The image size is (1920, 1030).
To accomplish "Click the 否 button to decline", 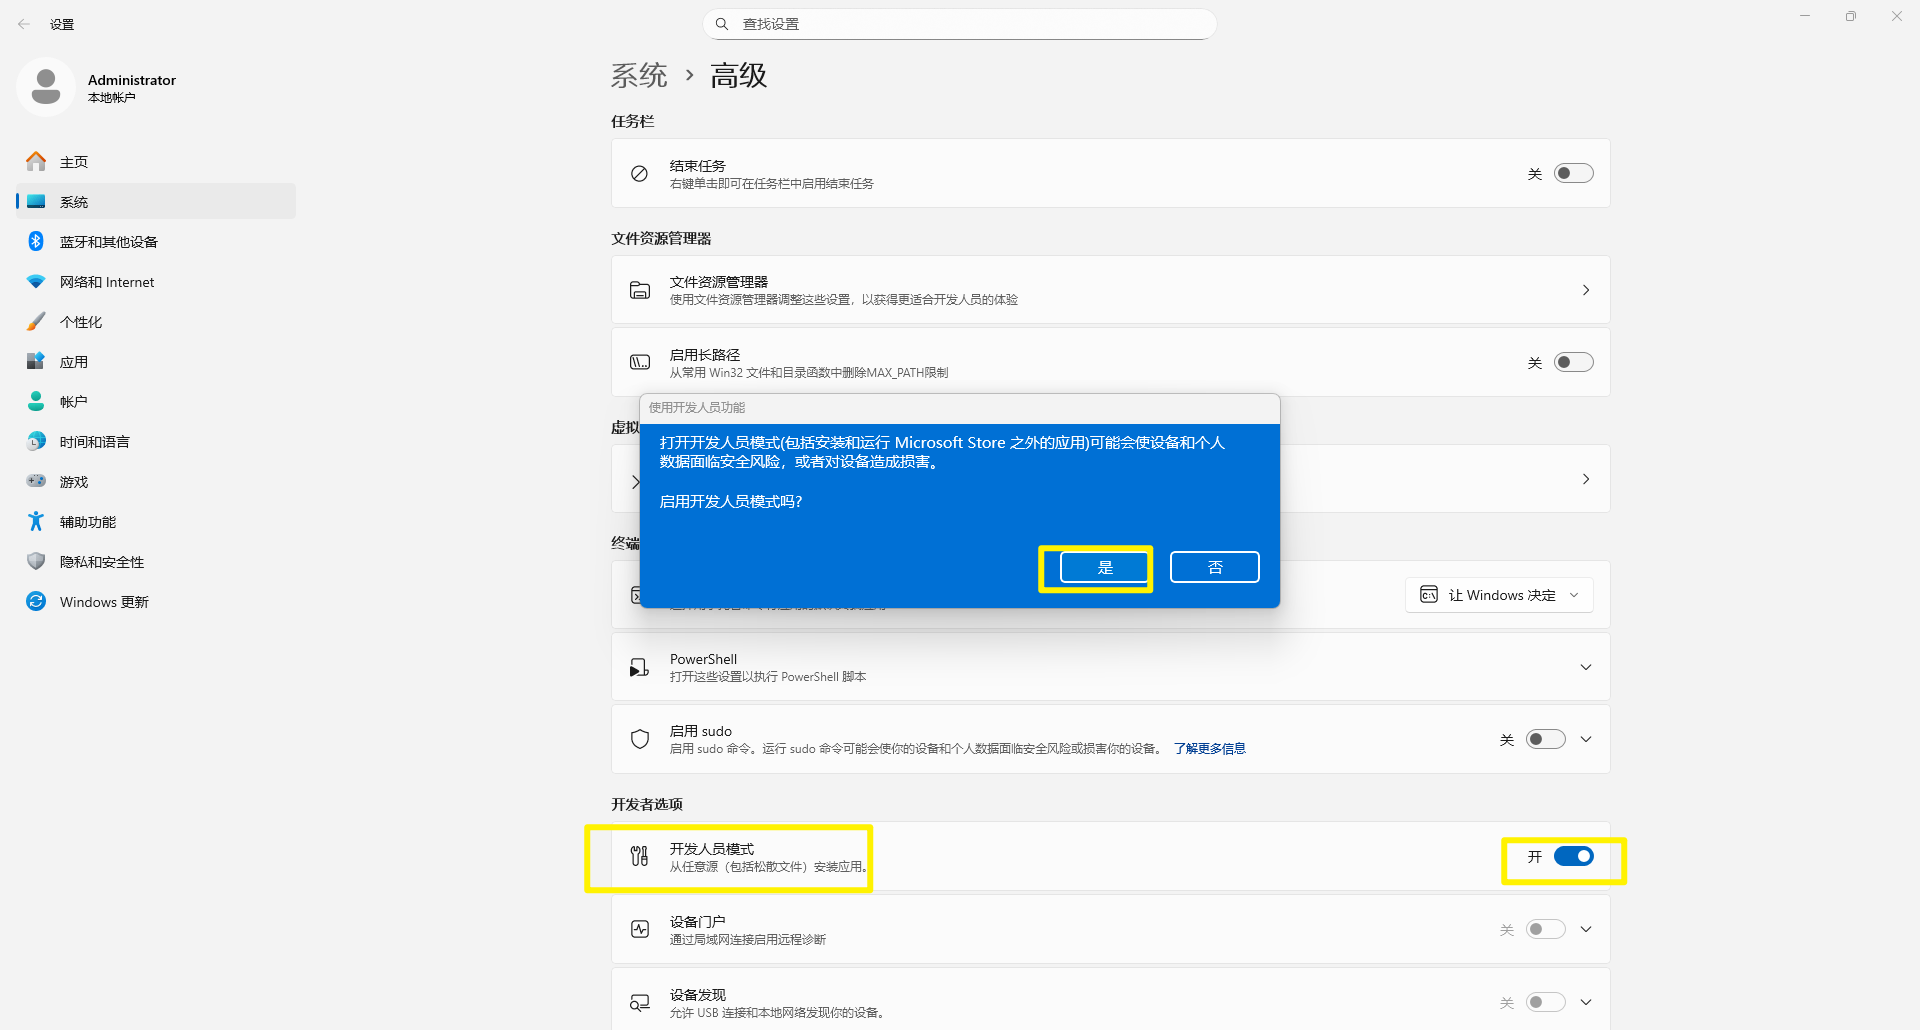I will pyautogui.click(x=1214, y=567).
